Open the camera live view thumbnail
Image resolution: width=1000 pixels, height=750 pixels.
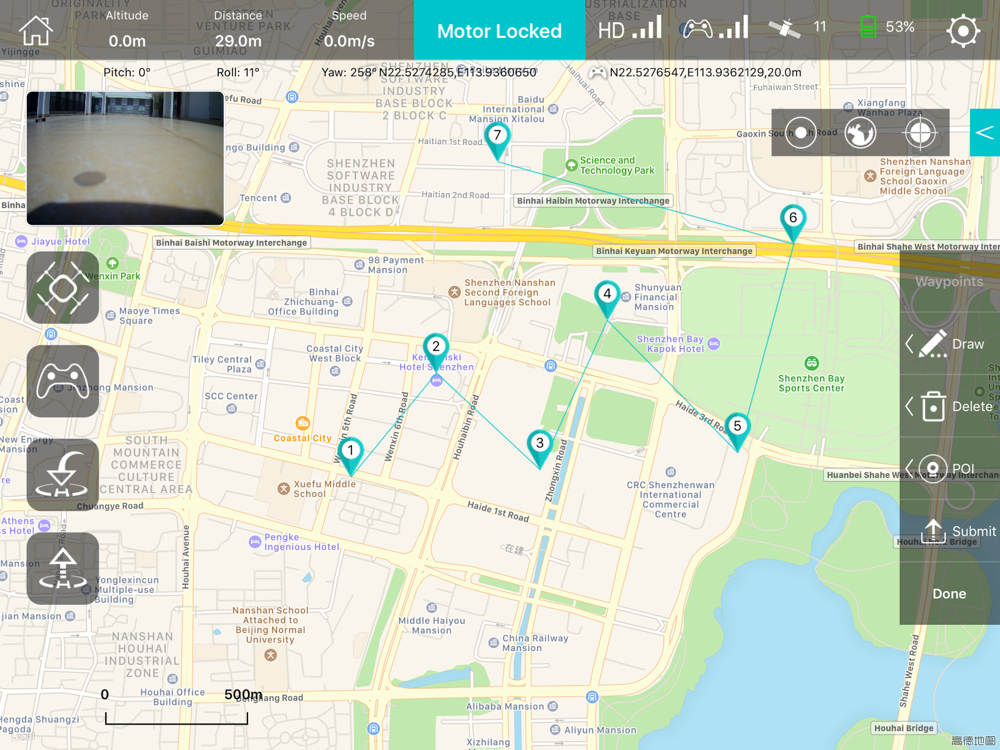click(125, 158)
